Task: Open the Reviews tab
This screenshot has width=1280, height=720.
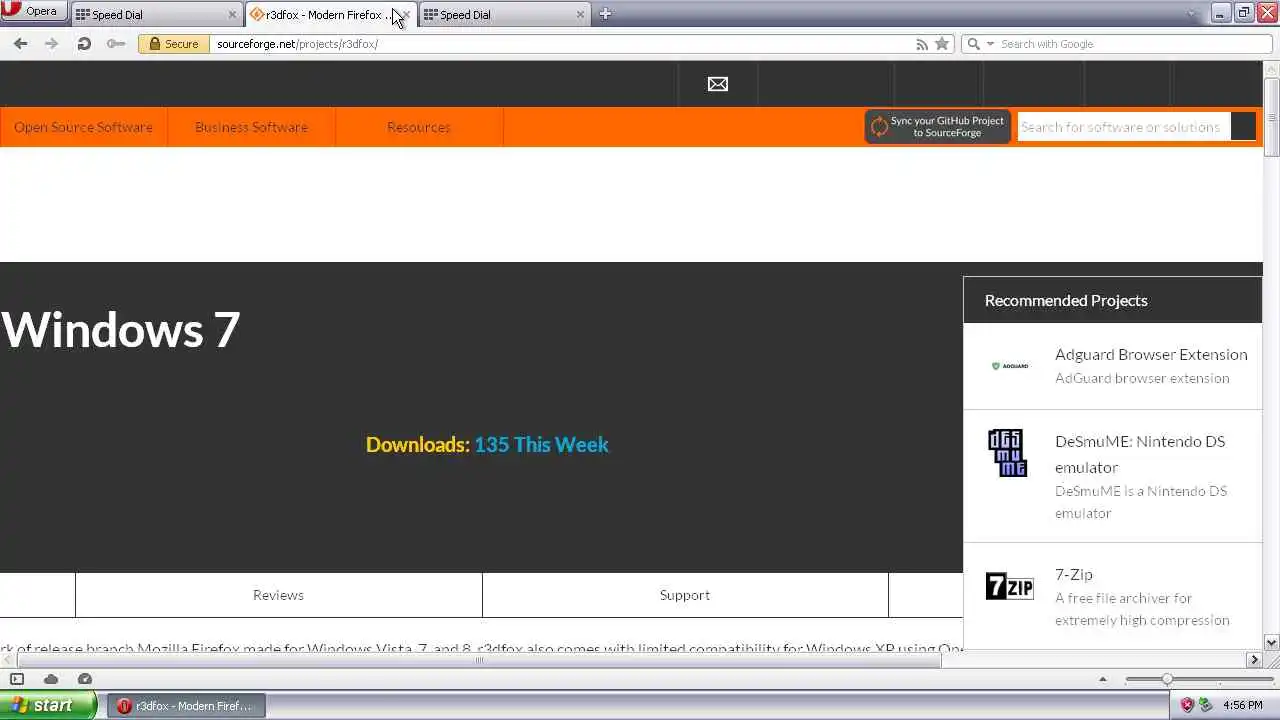Action: click(278, 595)
